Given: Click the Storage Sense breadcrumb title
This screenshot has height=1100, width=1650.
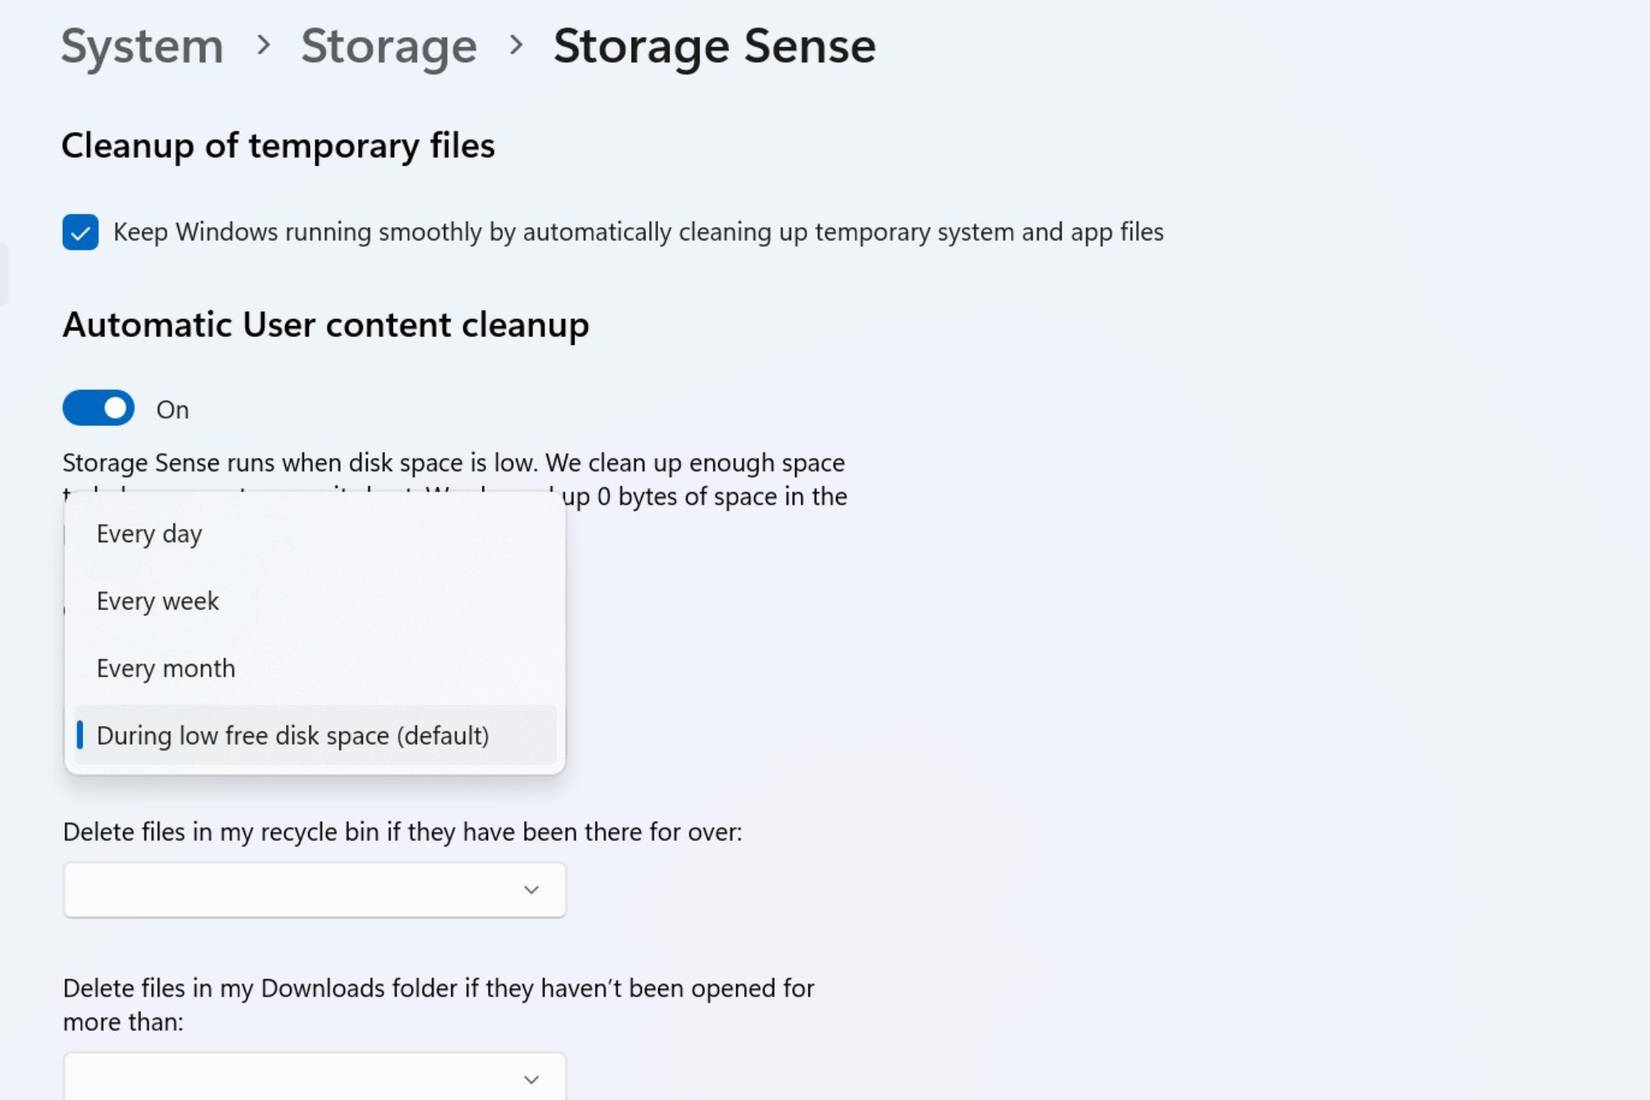Looking at the screenshot, I should coord(714,45).
